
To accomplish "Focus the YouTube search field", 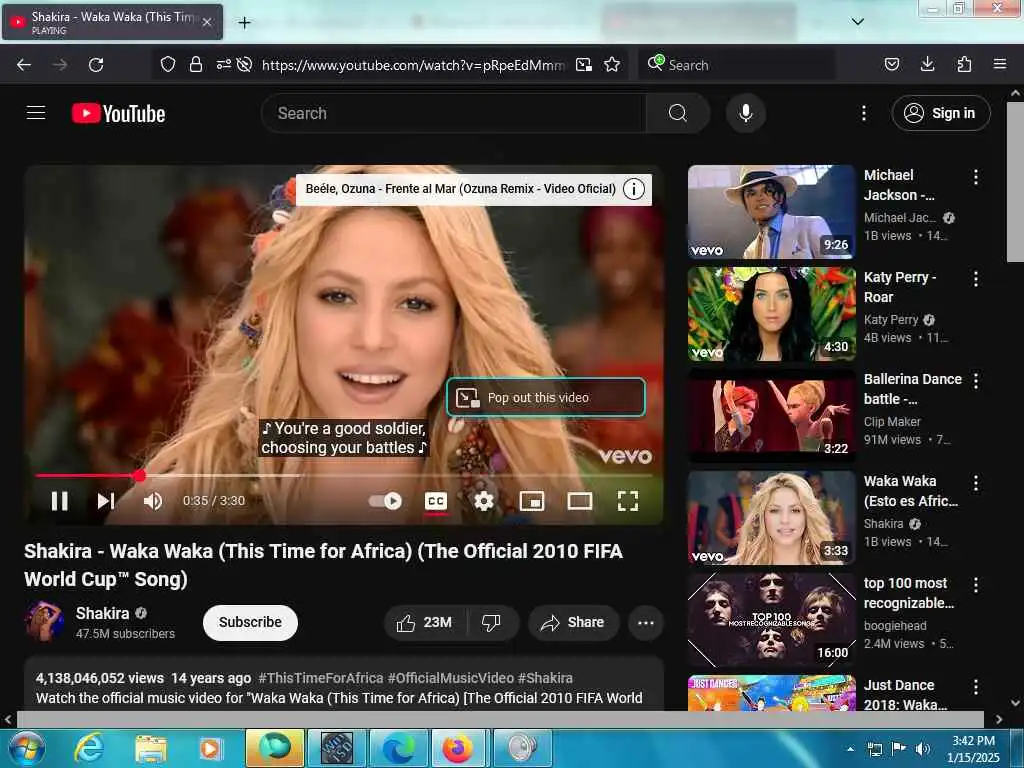I will [454, 113].
